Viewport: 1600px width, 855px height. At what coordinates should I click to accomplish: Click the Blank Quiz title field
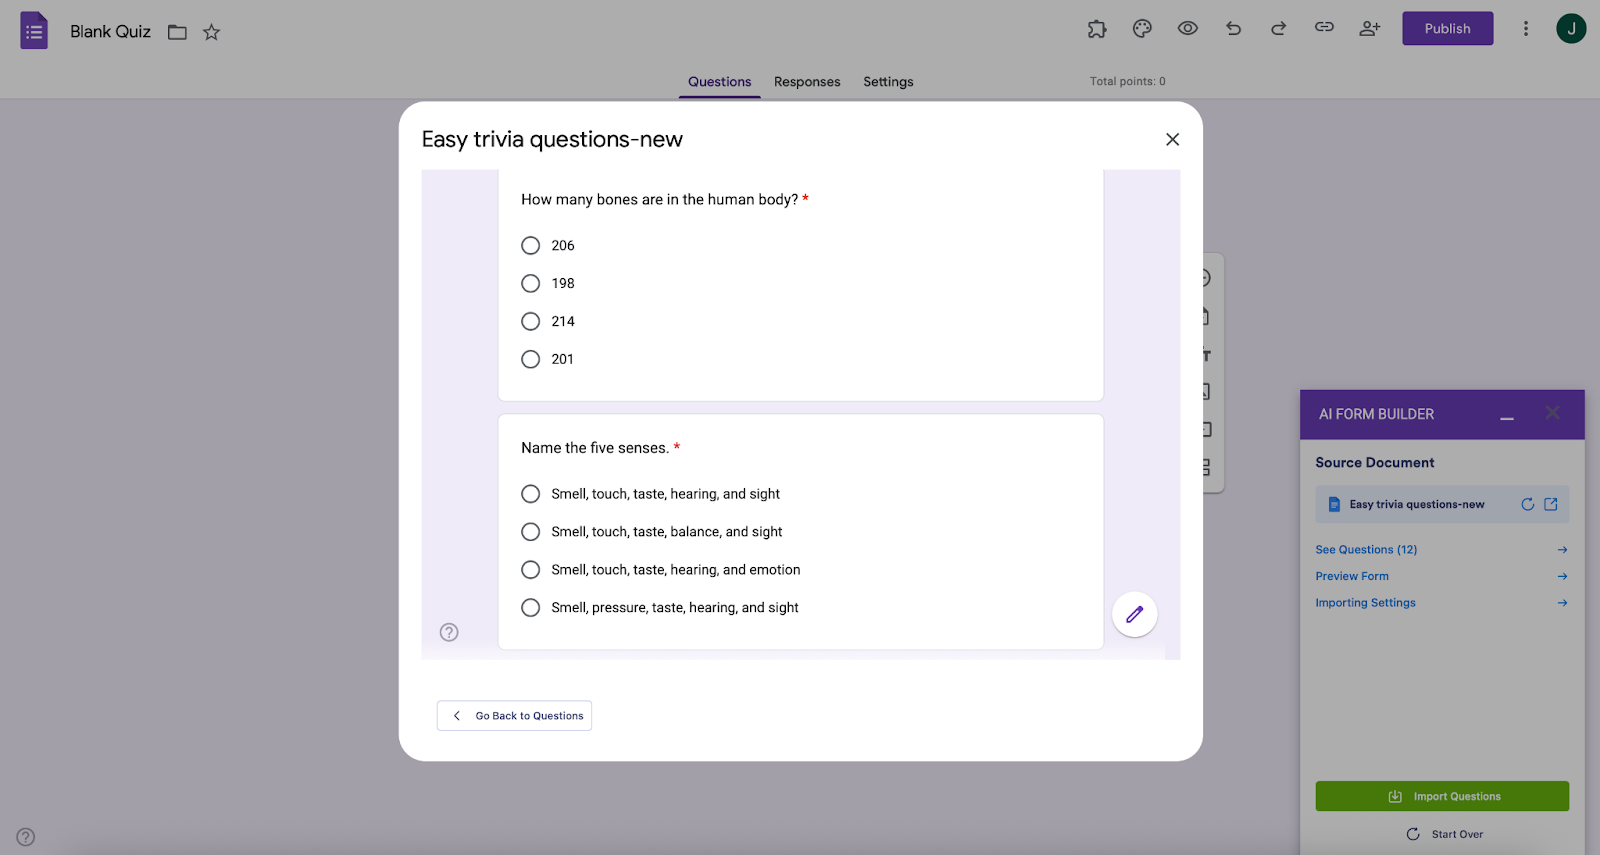110,31
